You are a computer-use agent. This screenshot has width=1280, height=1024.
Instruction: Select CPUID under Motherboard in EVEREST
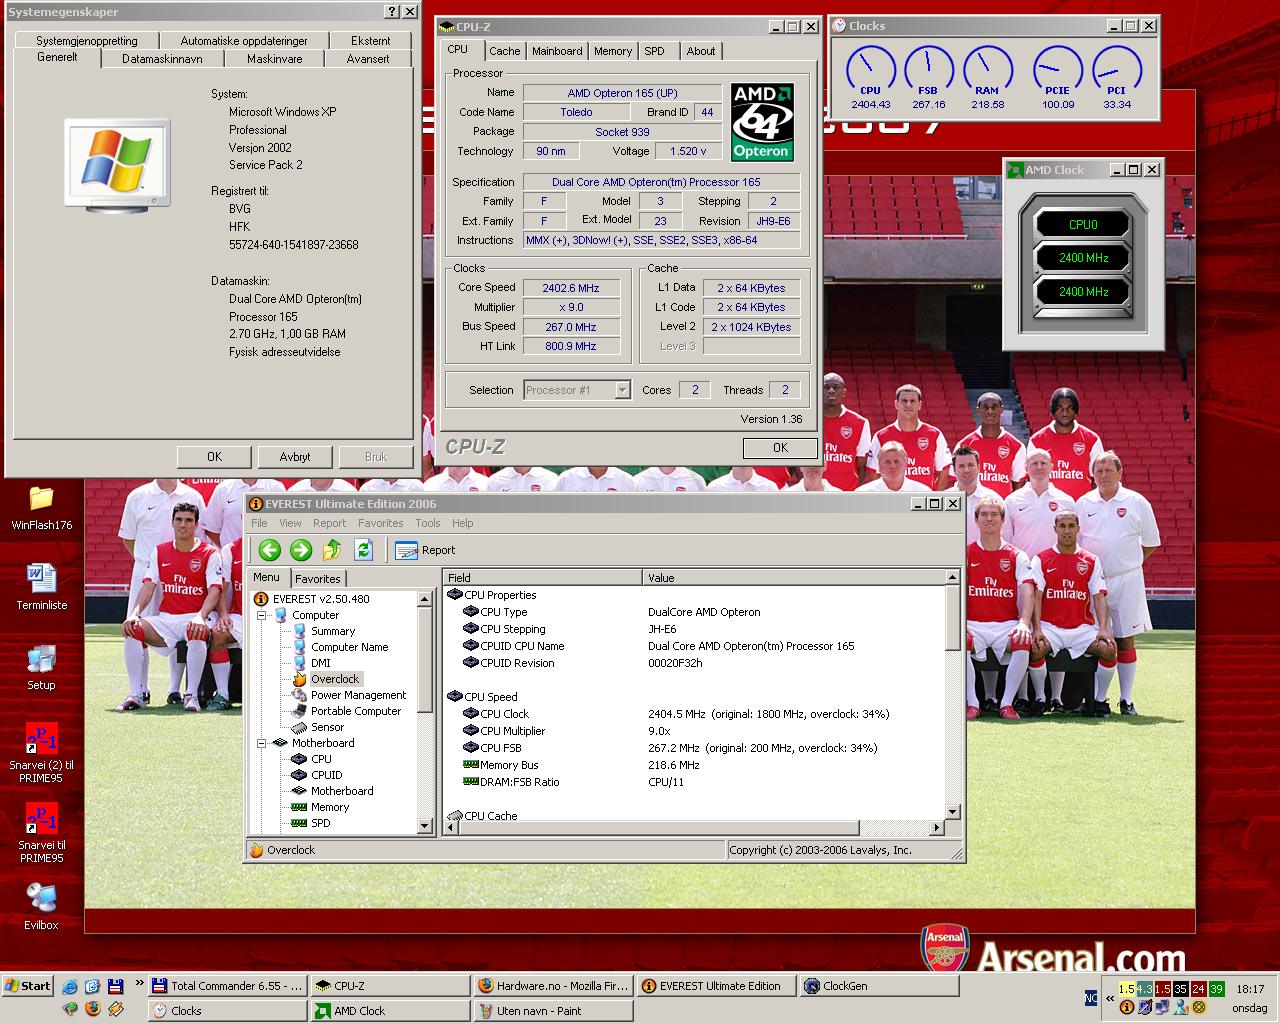click(326, 775)
